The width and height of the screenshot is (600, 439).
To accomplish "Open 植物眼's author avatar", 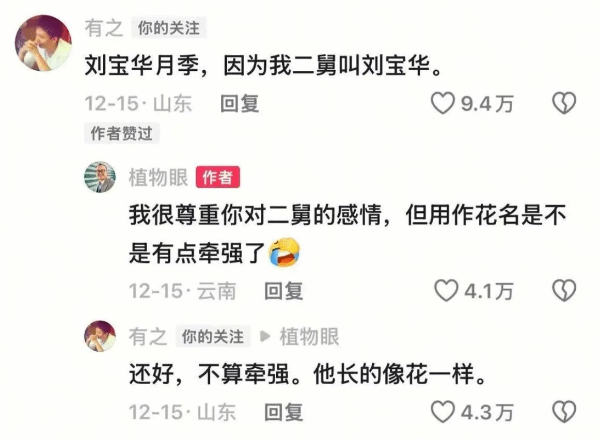I will (100, 177).
